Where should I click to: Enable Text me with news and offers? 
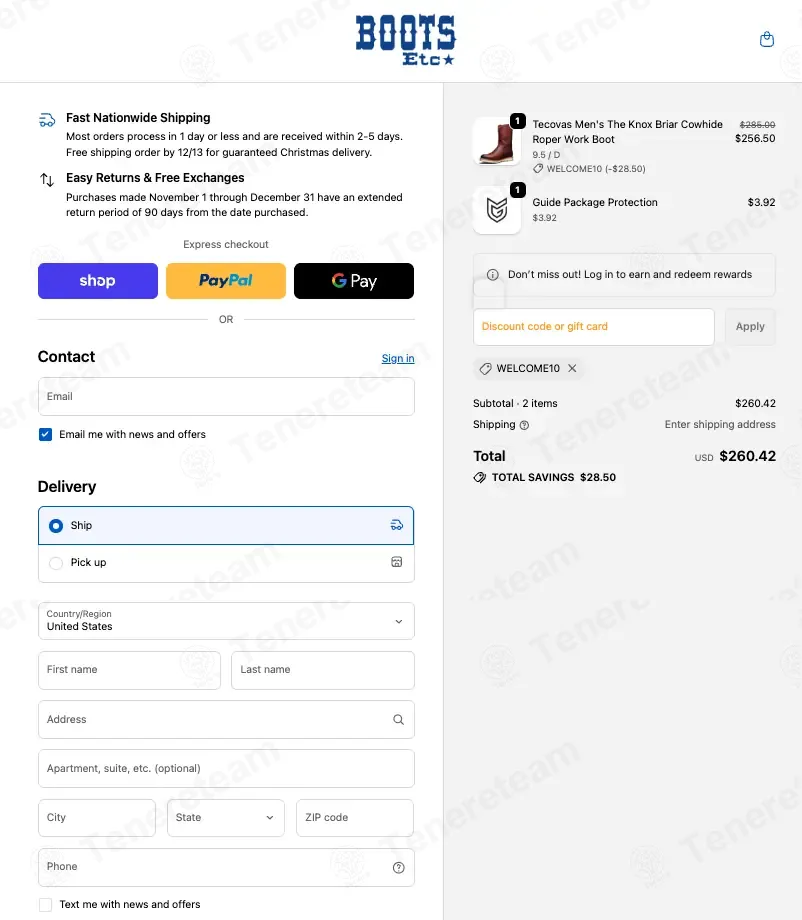tap(45, 904)
